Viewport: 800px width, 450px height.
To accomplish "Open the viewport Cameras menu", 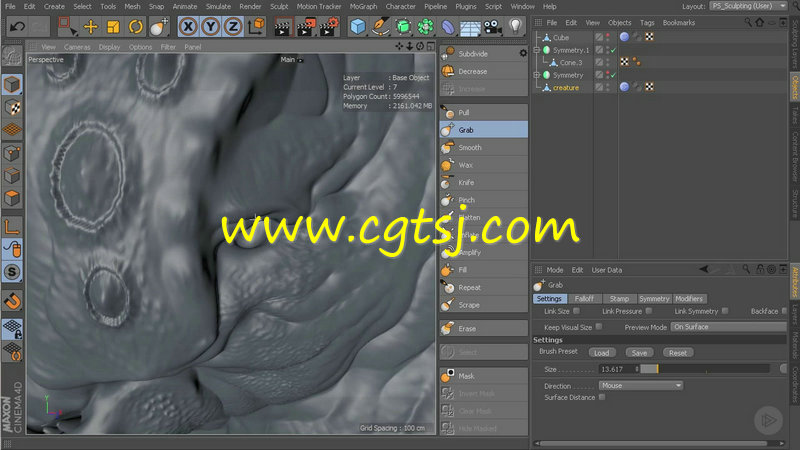I will click(77, 47).
